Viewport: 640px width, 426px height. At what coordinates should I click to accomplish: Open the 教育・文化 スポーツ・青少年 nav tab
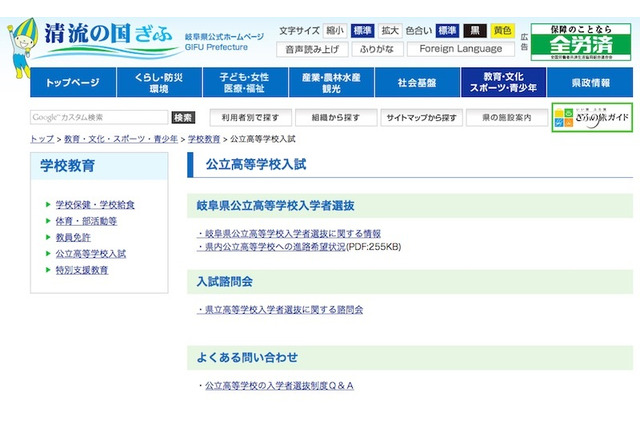pos(503,82)
